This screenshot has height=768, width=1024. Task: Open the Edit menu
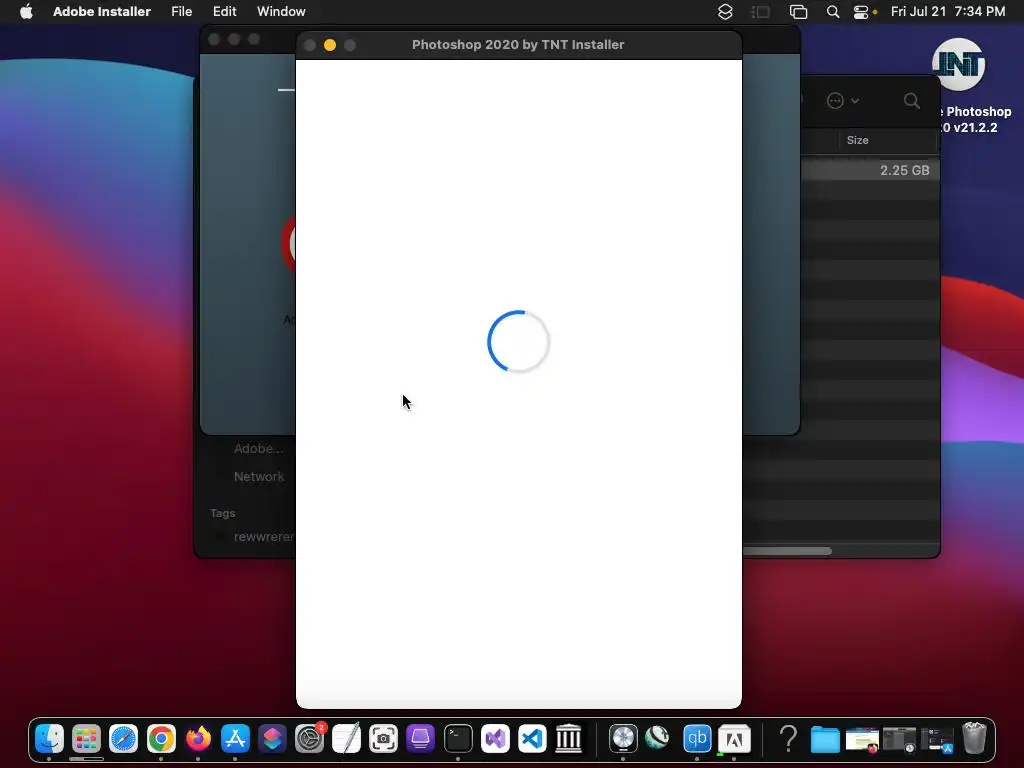tap(225, 11)
